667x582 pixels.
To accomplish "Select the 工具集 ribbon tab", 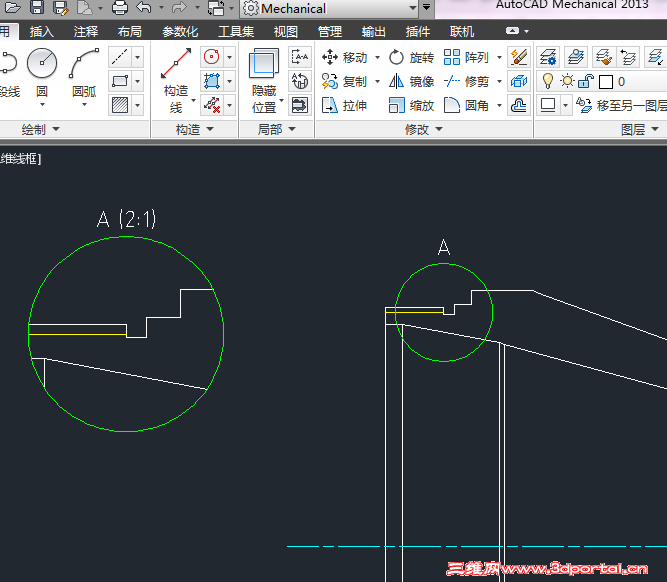I will (236, 31).
